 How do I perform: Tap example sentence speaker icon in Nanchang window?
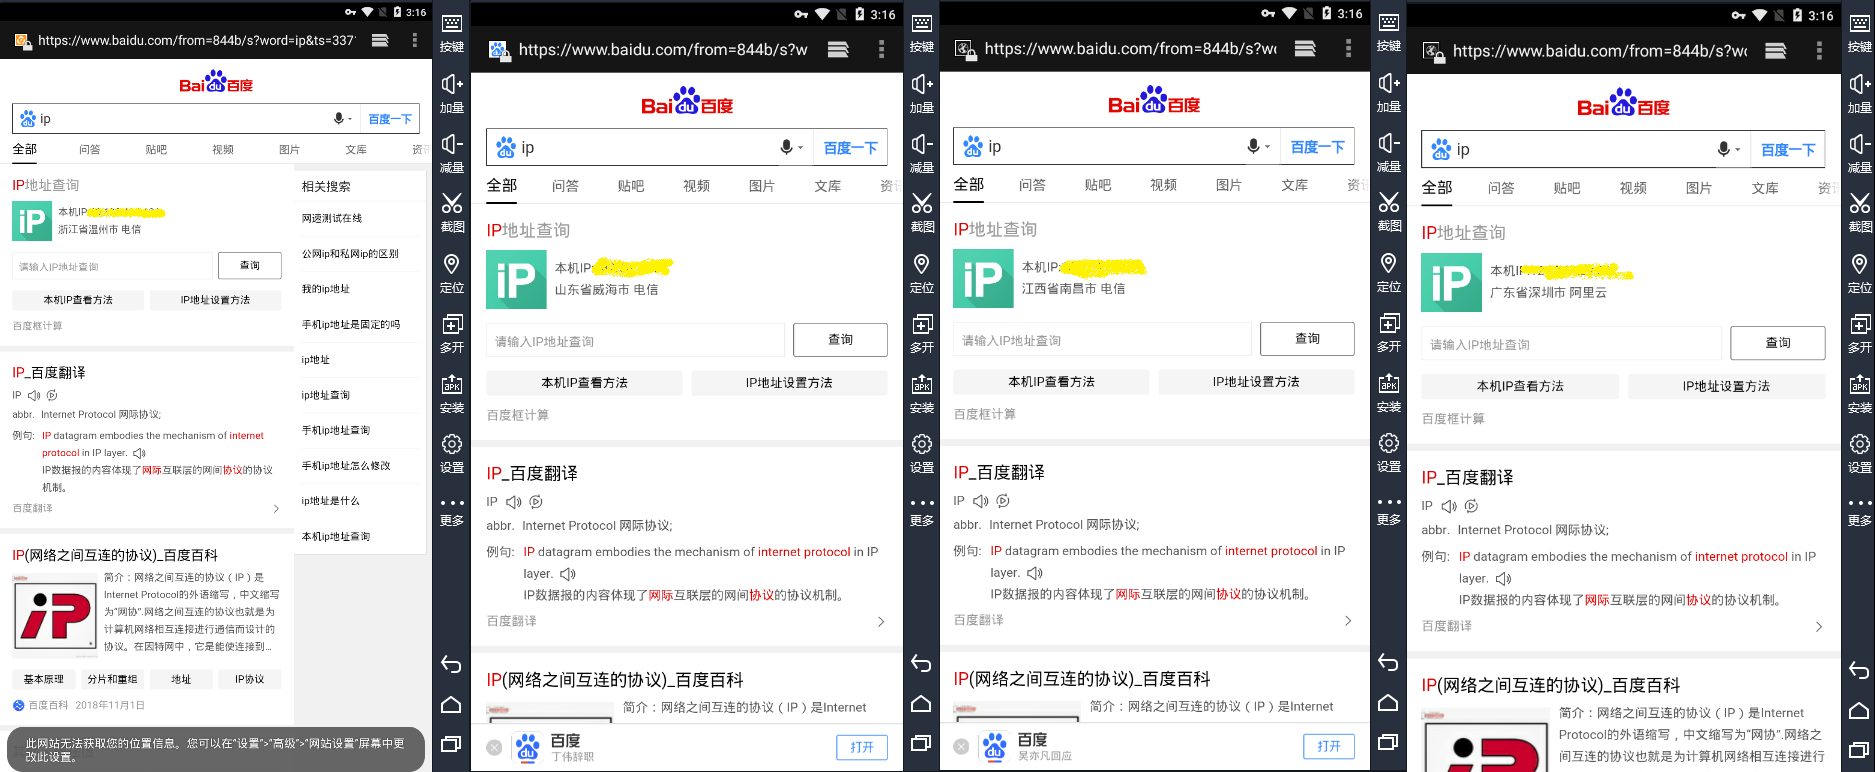point(1035,573)
